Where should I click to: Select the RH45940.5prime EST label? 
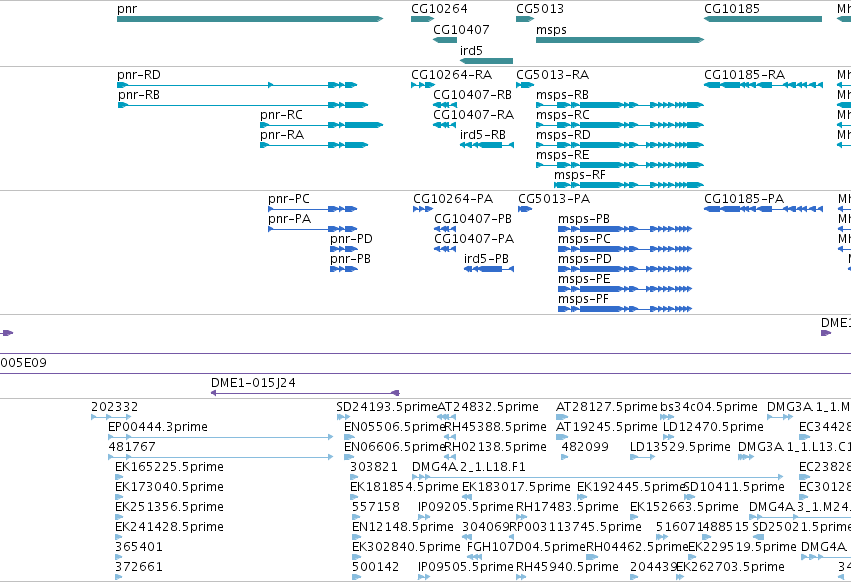click(567, 567)
